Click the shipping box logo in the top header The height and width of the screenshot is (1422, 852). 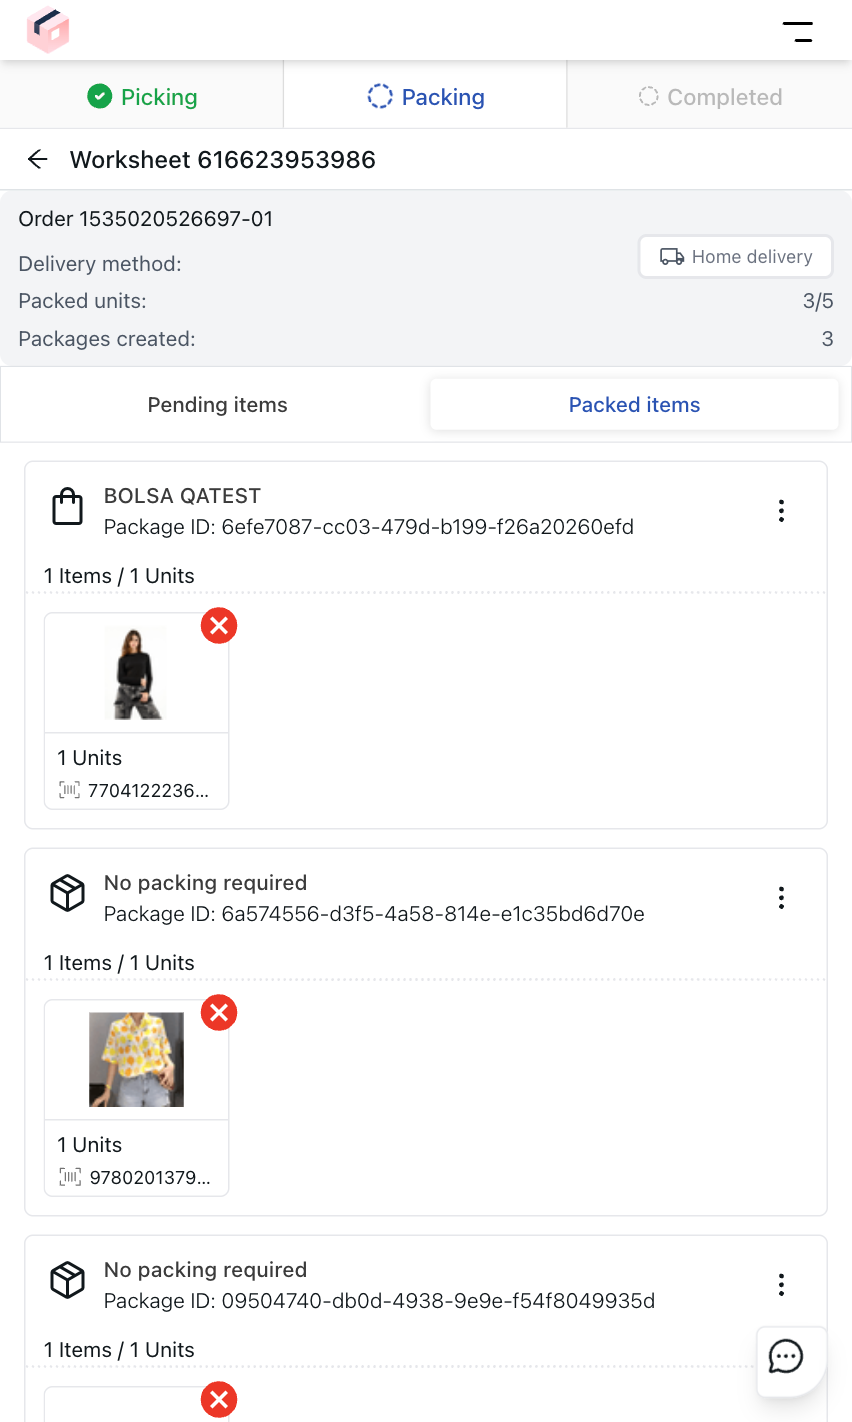coord(47,30)
